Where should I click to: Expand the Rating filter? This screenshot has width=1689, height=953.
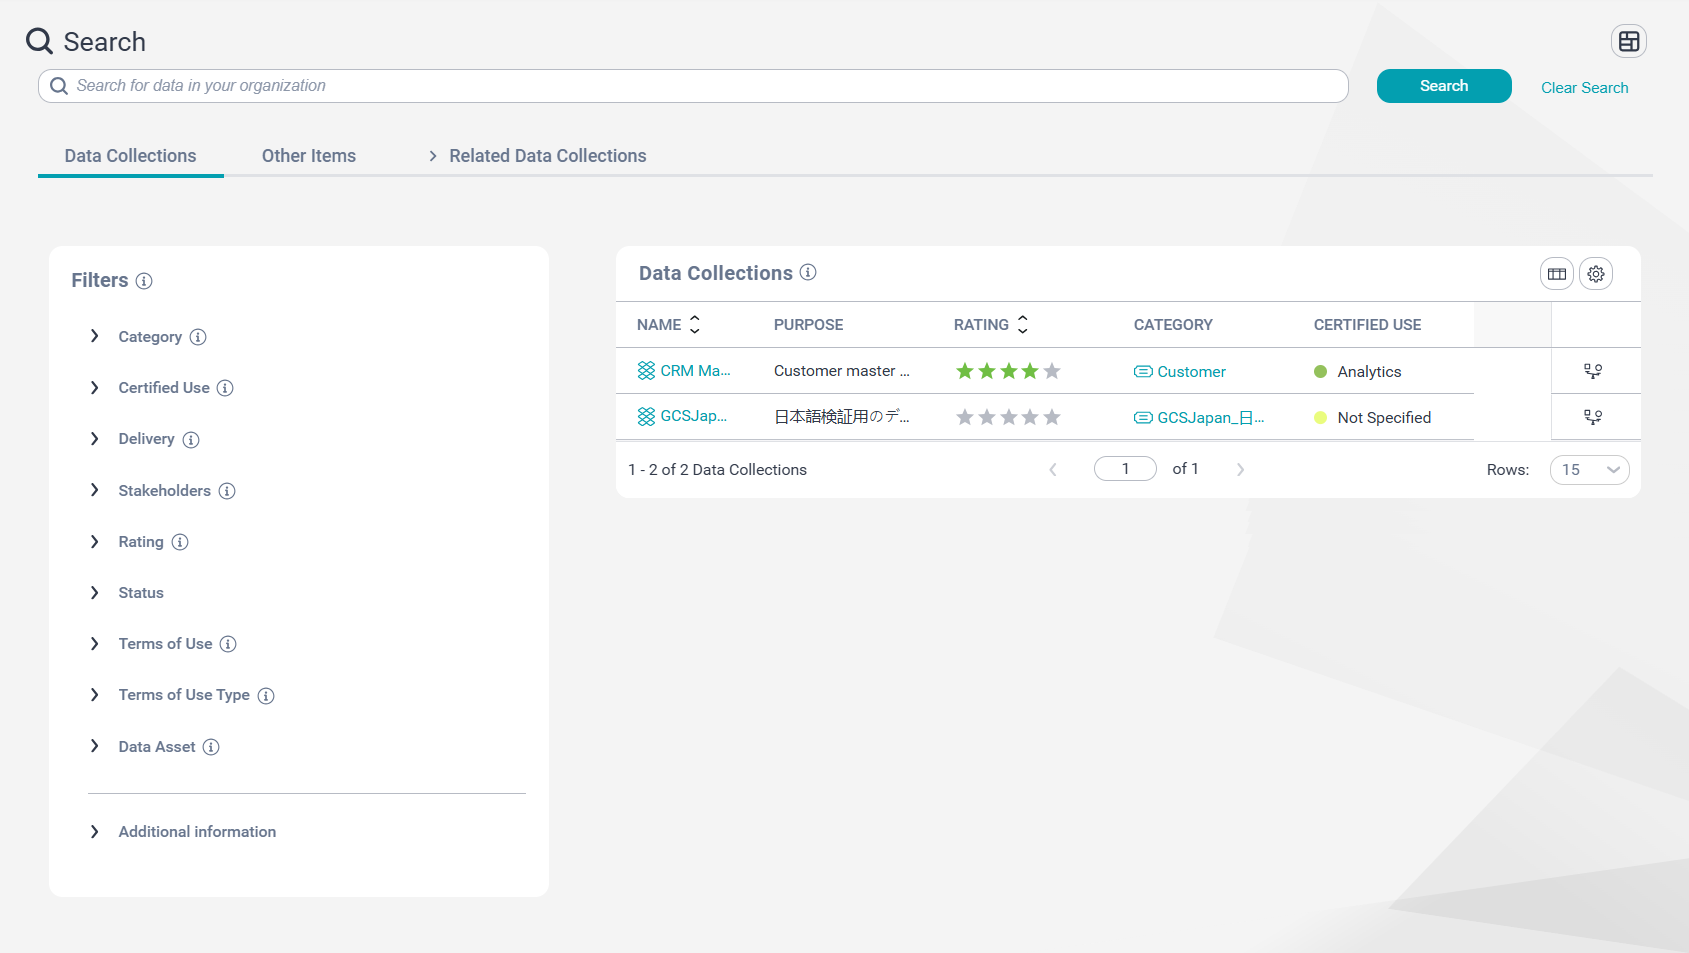94,541
